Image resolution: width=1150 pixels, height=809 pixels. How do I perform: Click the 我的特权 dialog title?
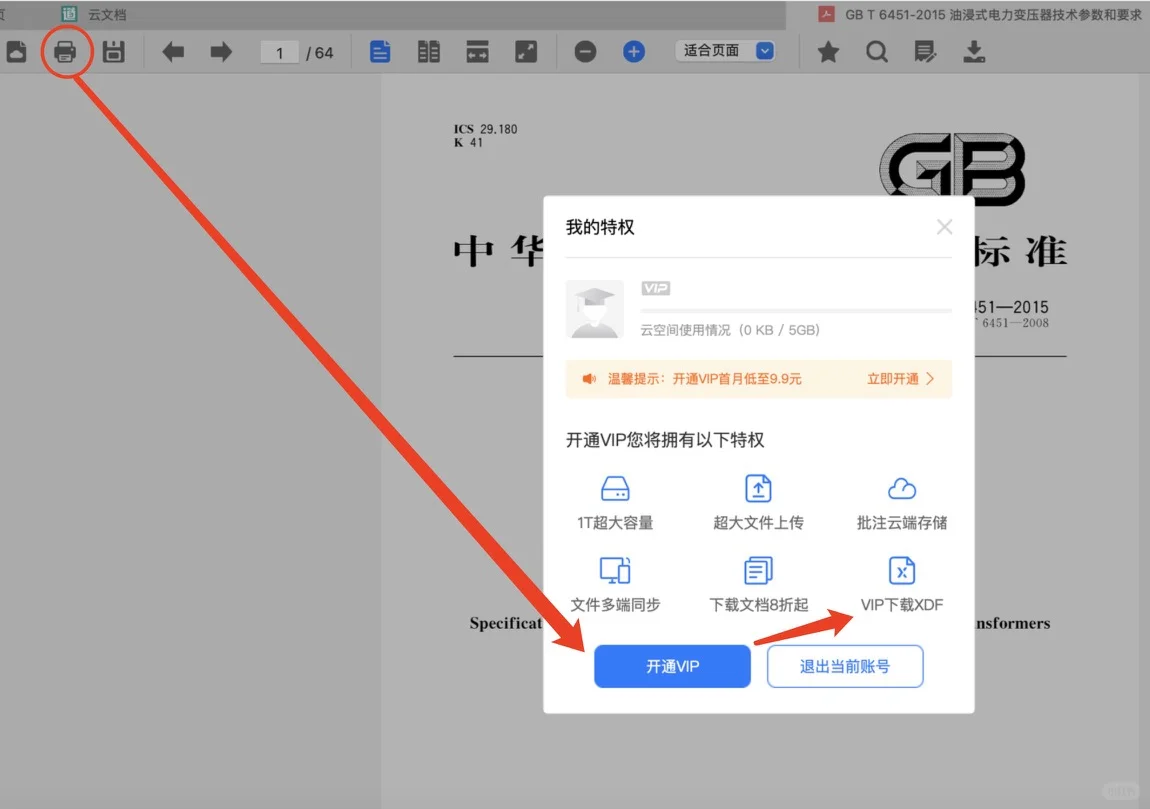(600, 227)
